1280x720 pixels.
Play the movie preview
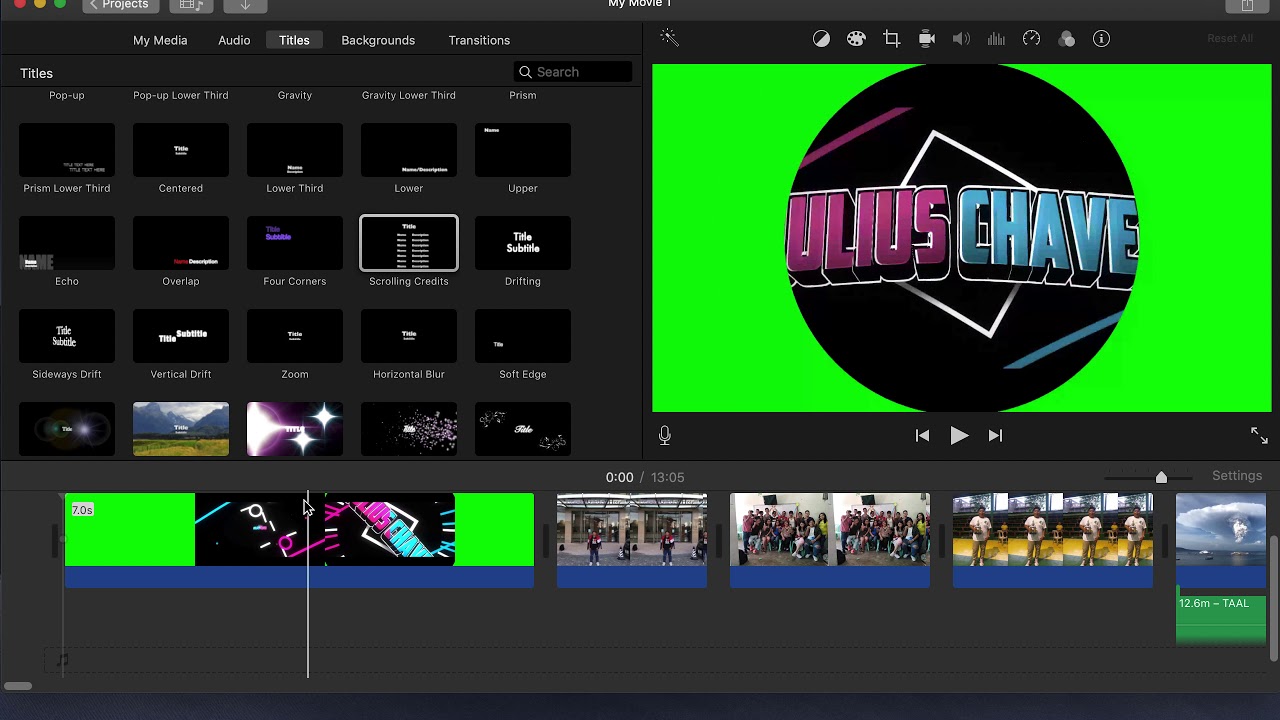pyautogui.click(x=959, y=435)
